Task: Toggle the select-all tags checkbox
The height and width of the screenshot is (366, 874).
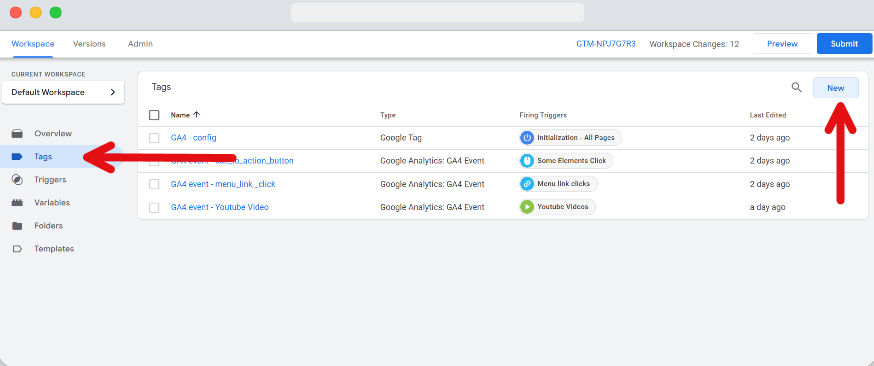Action: click(x=154, y=115)
